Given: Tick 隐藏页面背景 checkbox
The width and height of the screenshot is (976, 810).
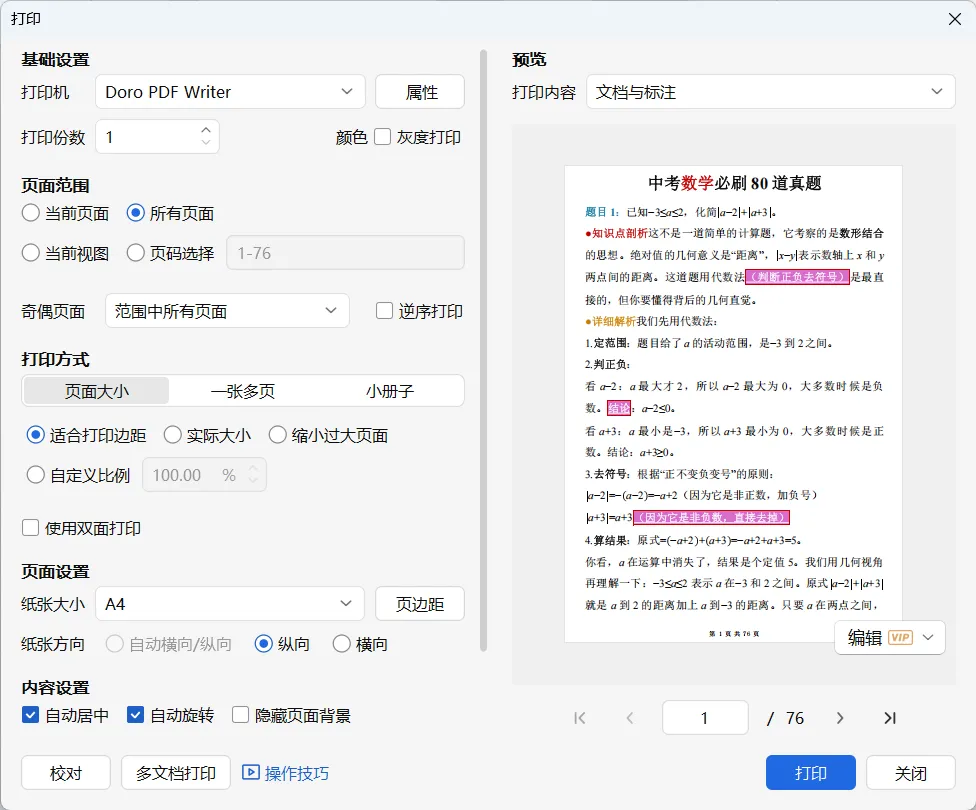Looking at the screenshot, I should click(x=240, y=715).
